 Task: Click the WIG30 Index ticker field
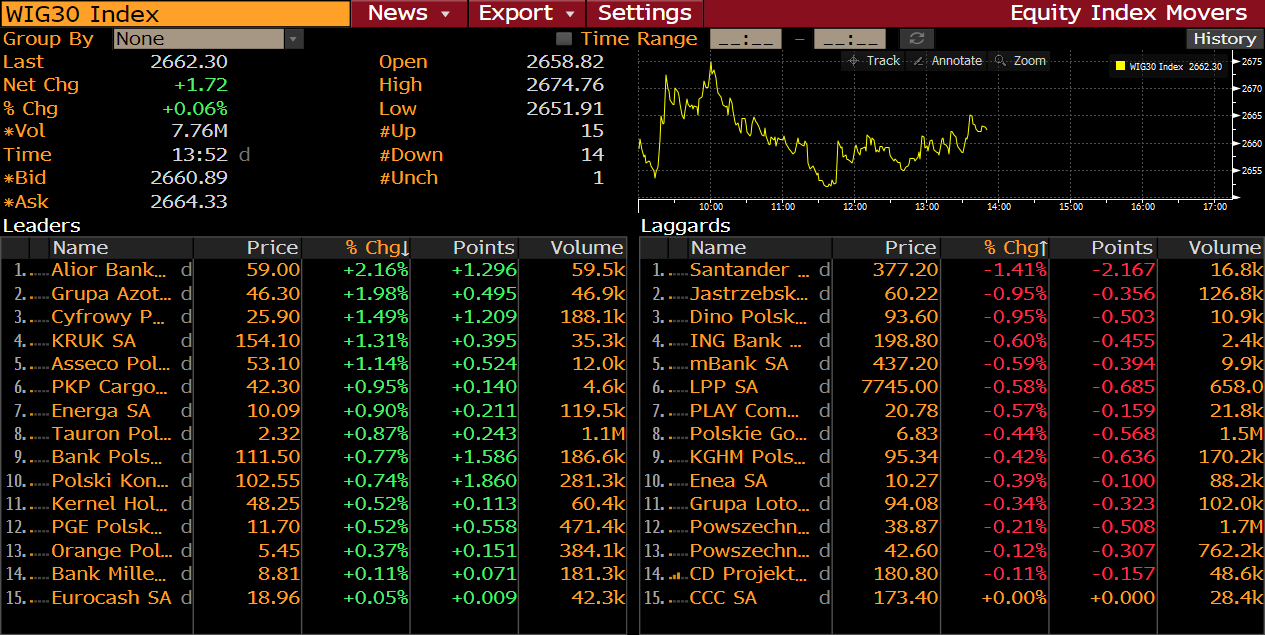(x=175, y=14)
